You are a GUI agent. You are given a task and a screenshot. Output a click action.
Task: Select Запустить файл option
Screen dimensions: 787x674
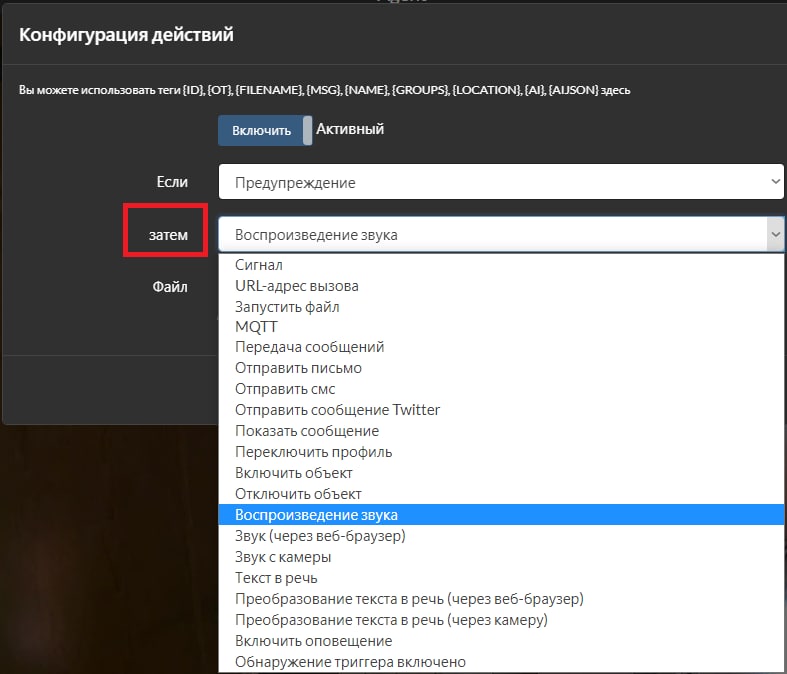click(x=501, y=307)
